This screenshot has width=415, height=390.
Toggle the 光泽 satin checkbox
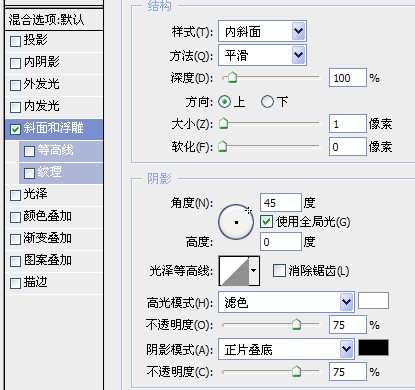(x=15, y=195)
